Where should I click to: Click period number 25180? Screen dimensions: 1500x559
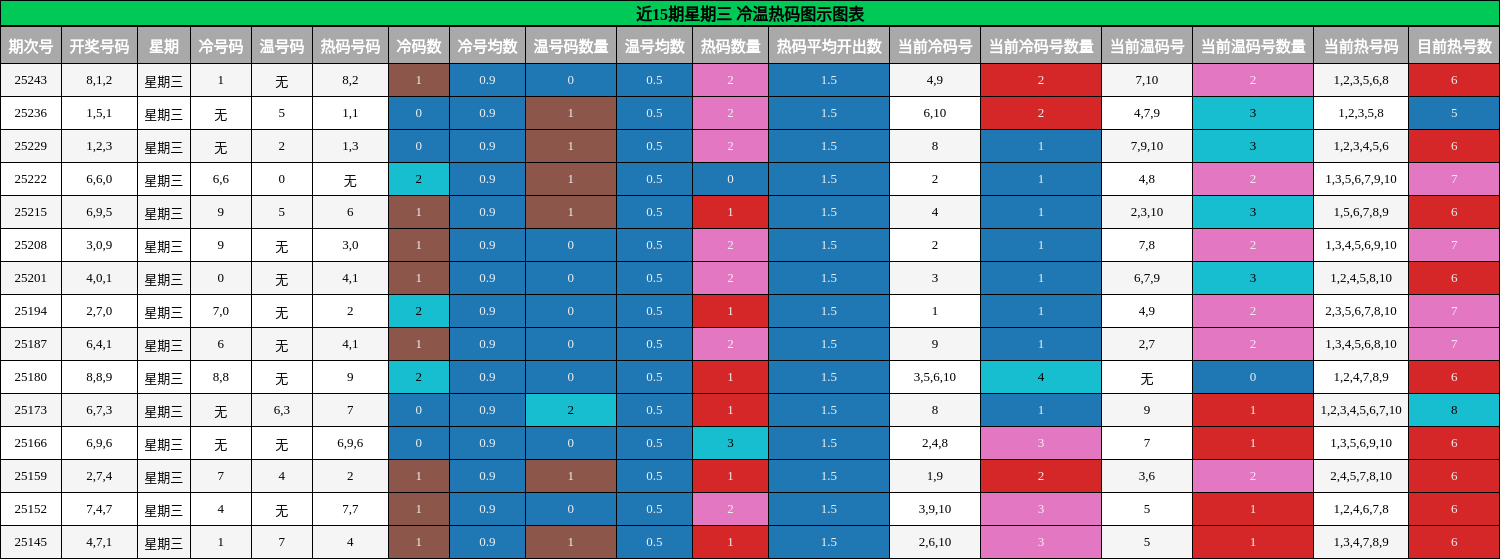(30, 377)
